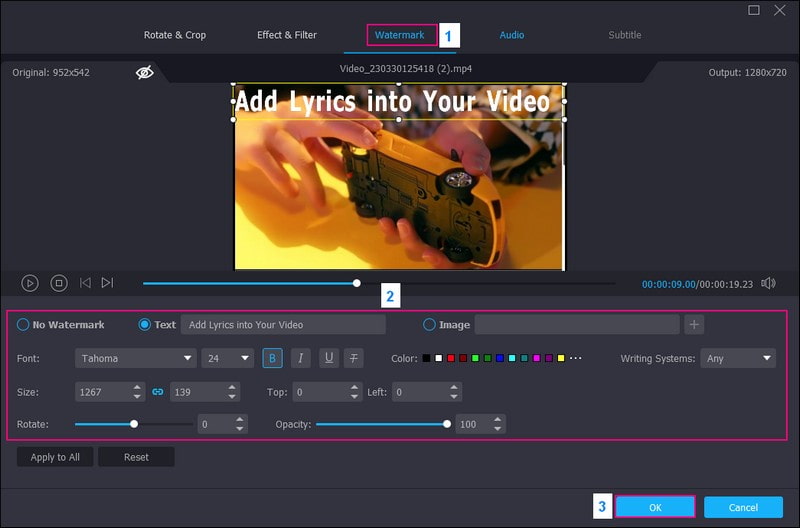This screenshot has height=528, width=800.
Task: Select the No Watermark option
Action: pyautogui.click(x=23, y=325)
